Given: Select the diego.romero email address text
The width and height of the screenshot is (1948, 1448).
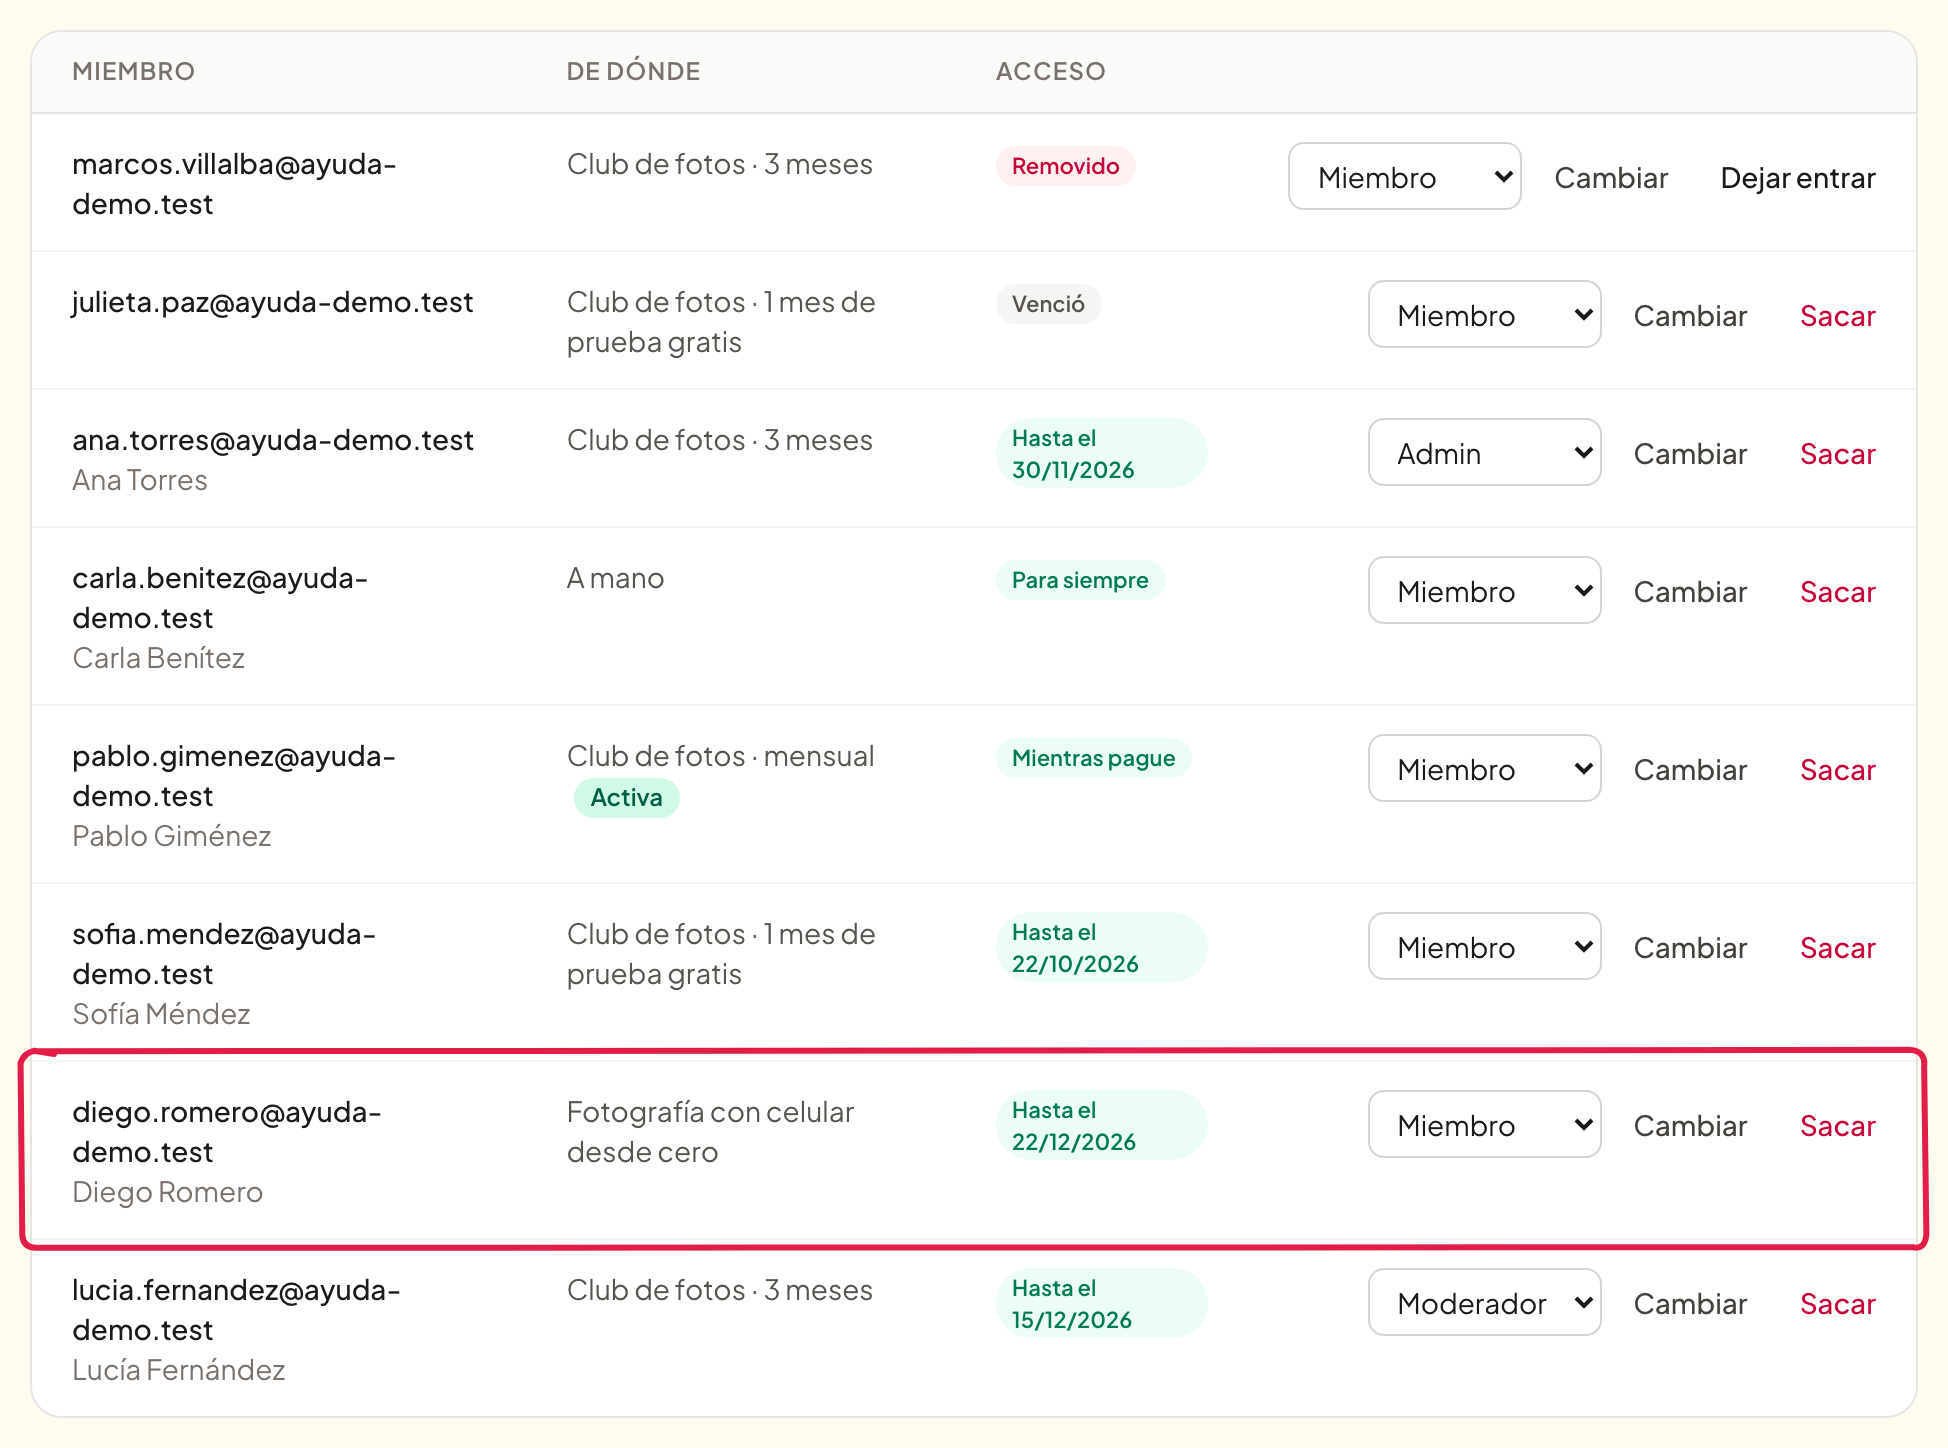Looking at the screenshot, I should tap(227, 1132).
